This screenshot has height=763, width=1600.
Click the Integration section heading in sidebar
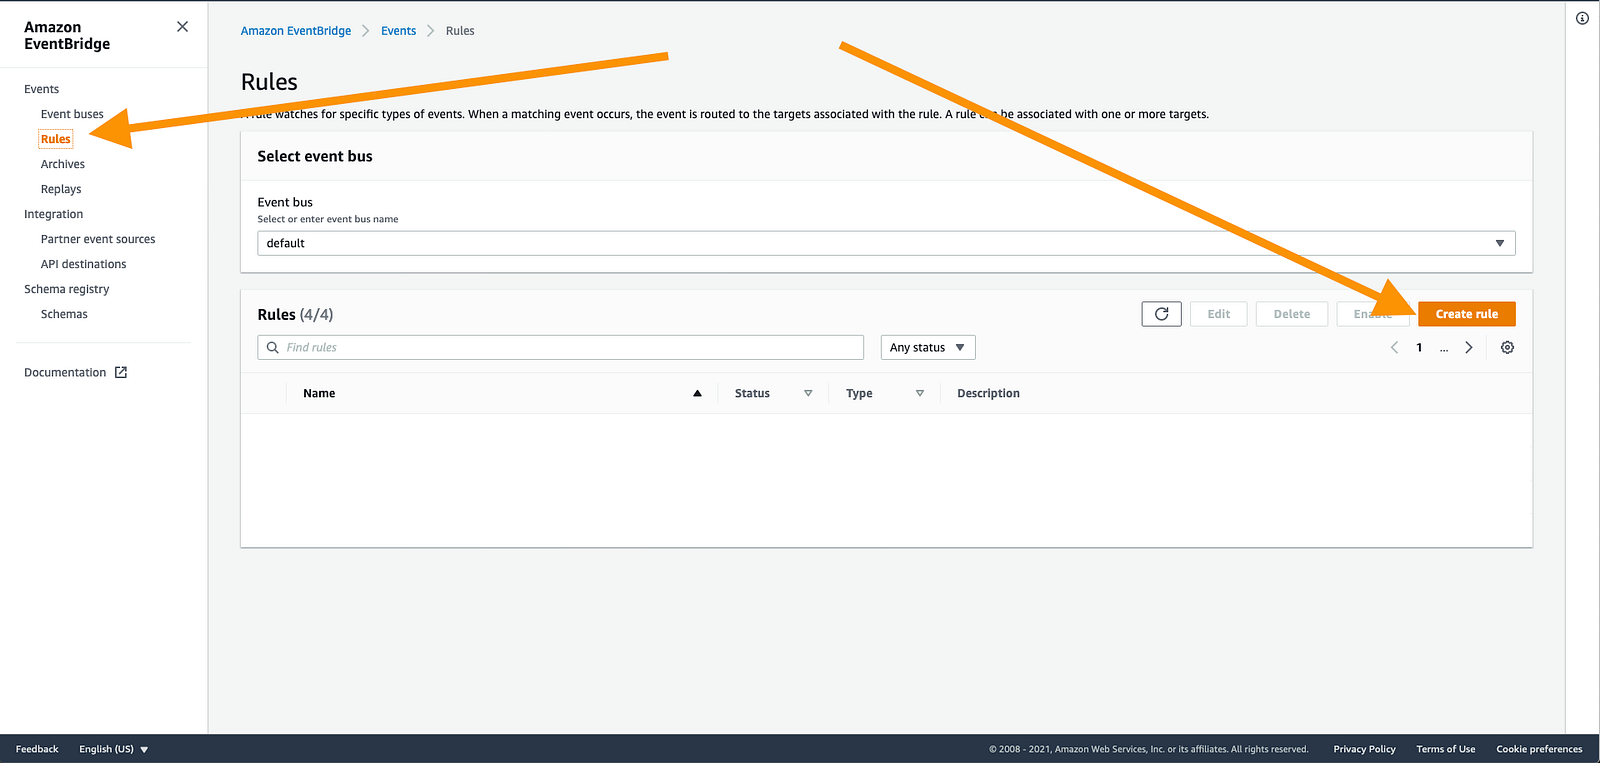tap(53, 214)
